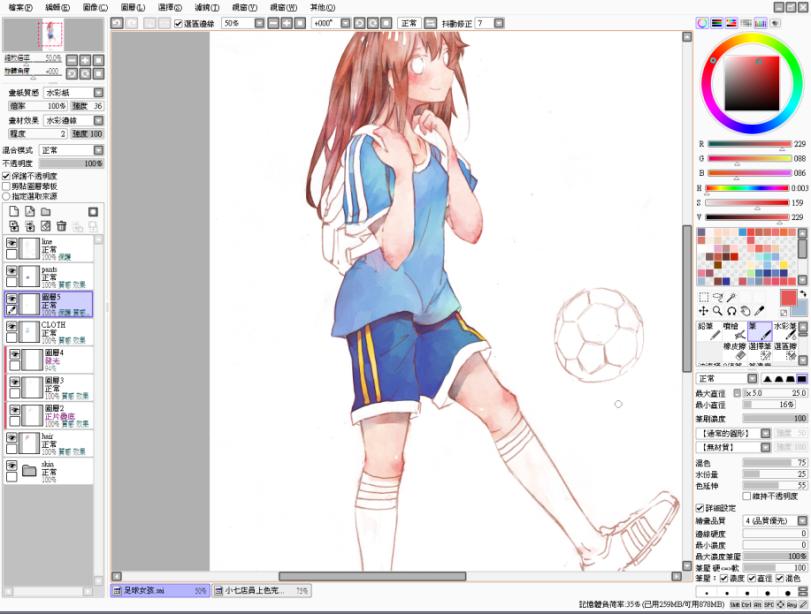This screenshot has height=614, width=811.
Task: Switch to the 足球女孩.sai document tab
Action: [x=160, y=590]
